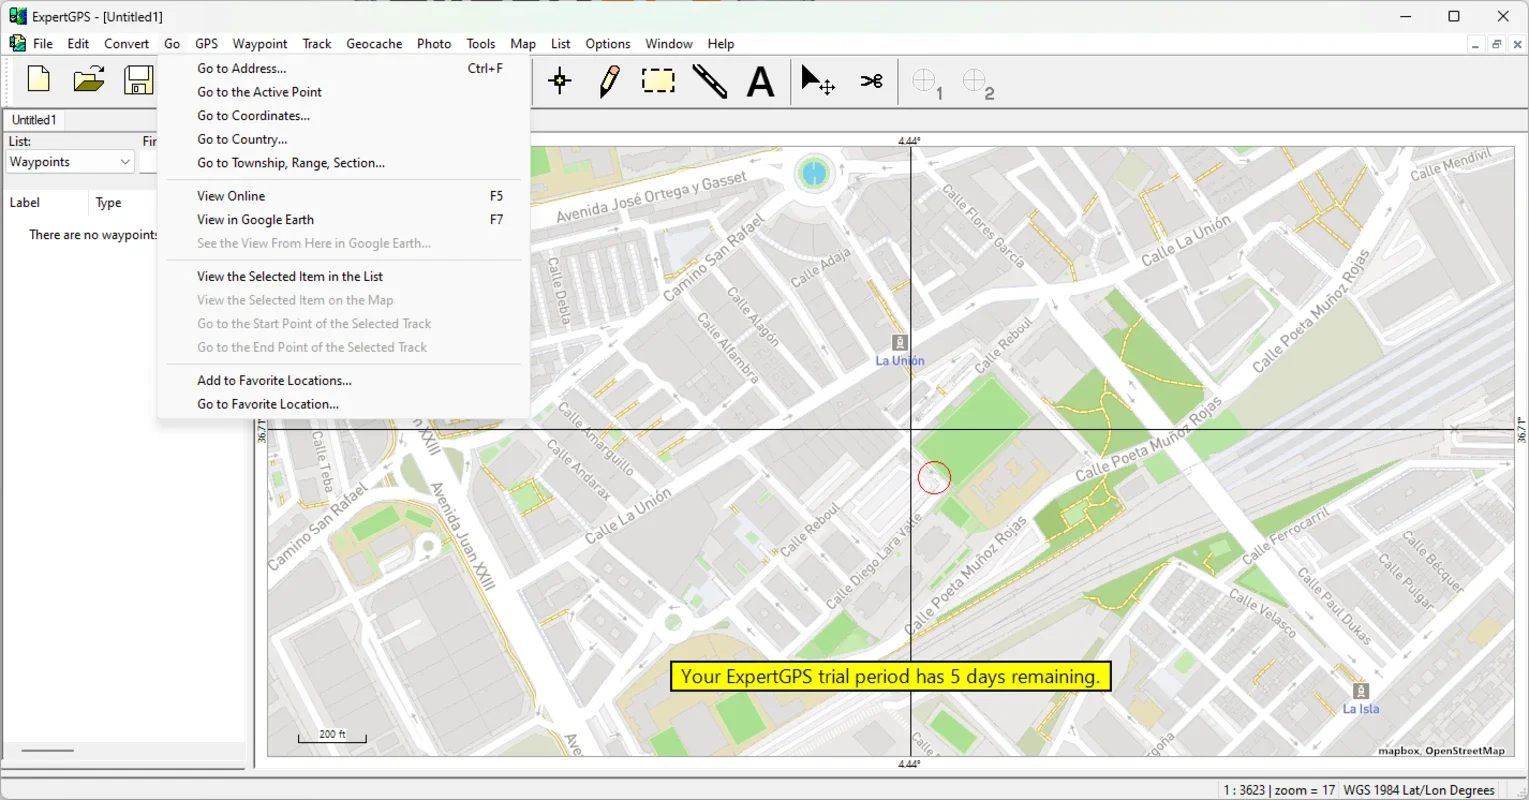Open the Convert menu
The width and height of the screenshot is (1529, 800).
coord(127,44)
